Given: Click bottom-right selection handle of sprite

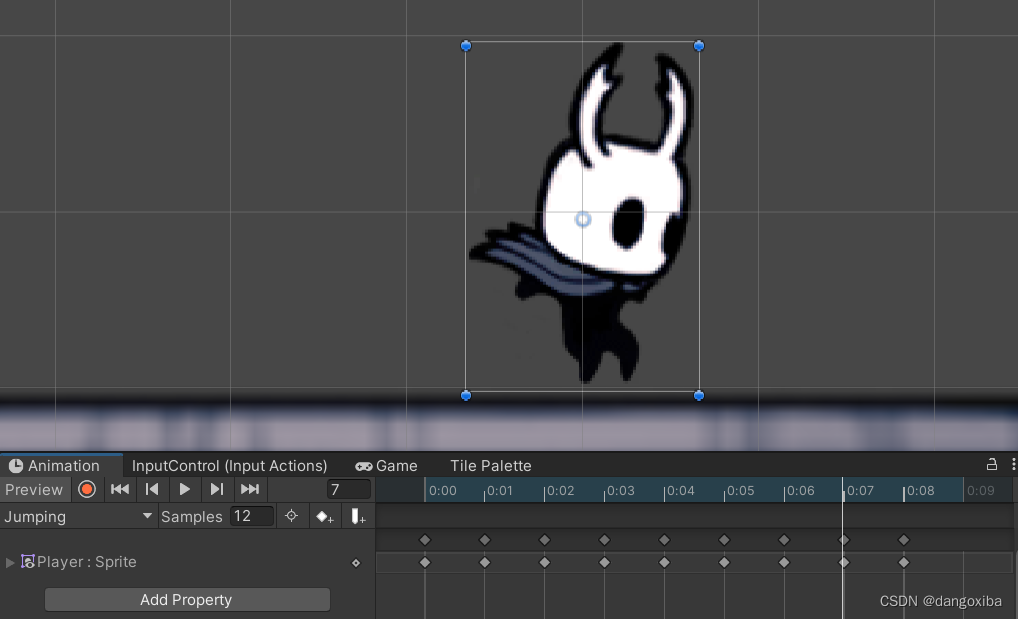Looking at the screenshot, I should (699, 395).
